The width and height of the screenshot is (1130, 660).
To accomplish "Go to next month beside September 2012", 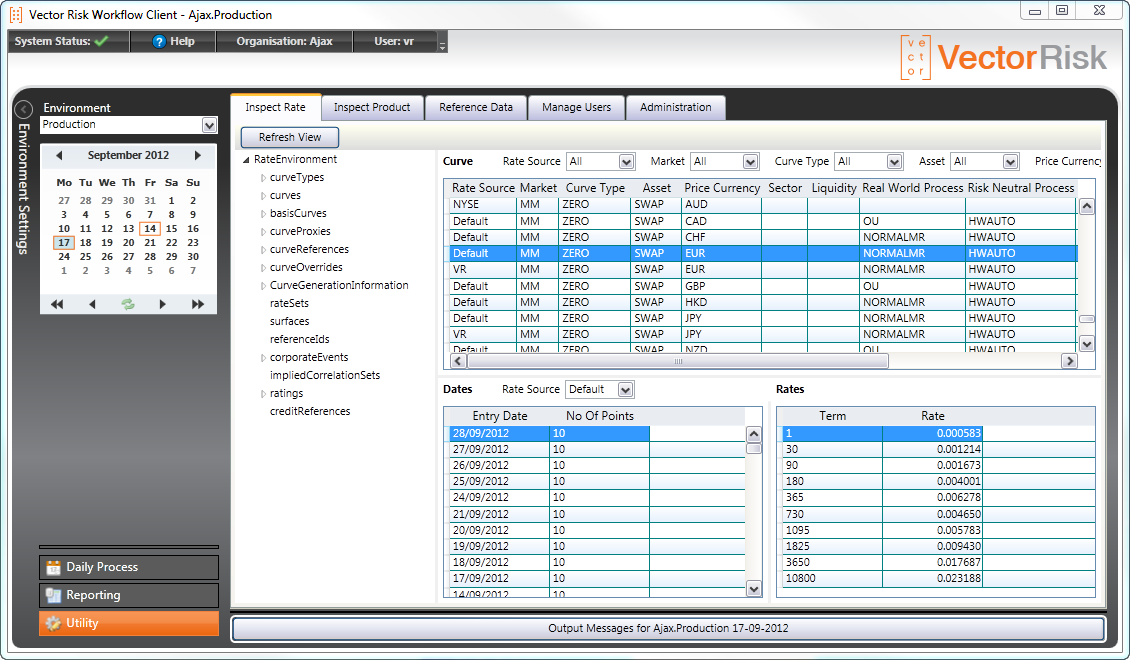I will point(197,155).
